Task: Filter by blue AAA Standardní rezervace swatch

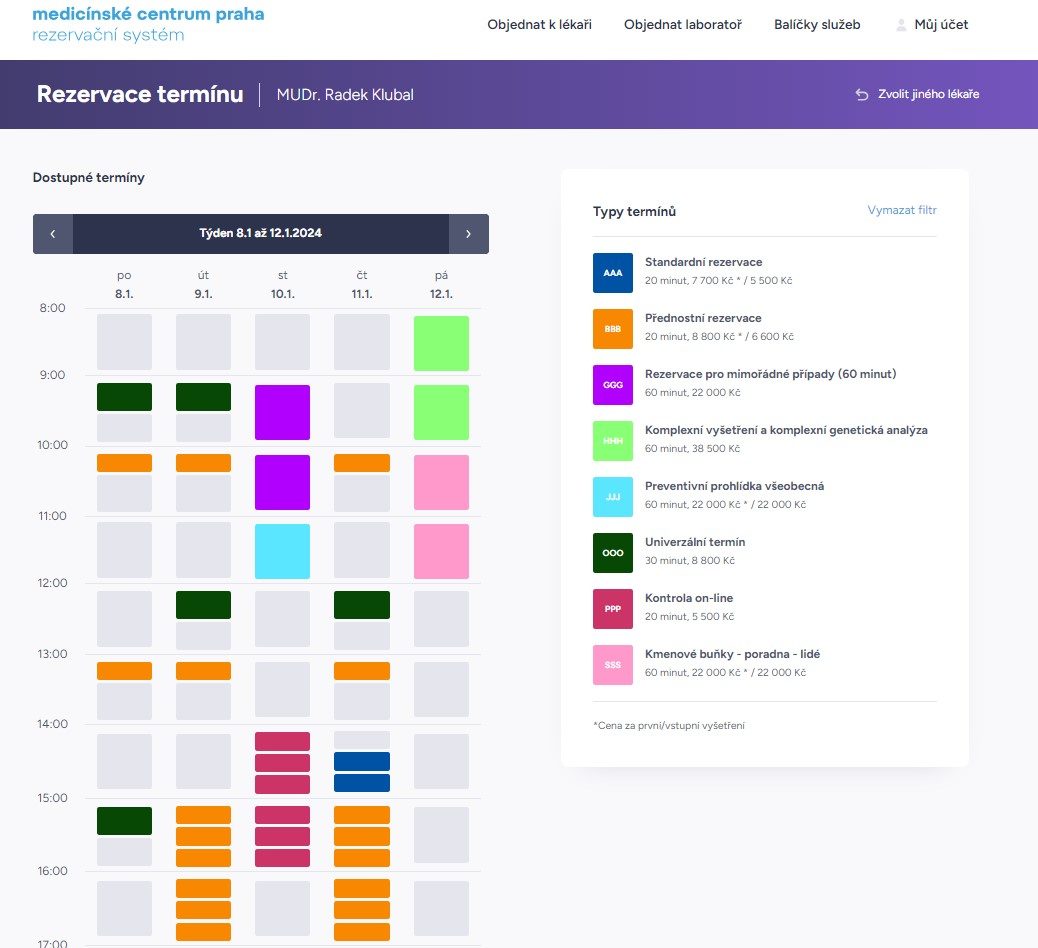Action: coord(613,273)
